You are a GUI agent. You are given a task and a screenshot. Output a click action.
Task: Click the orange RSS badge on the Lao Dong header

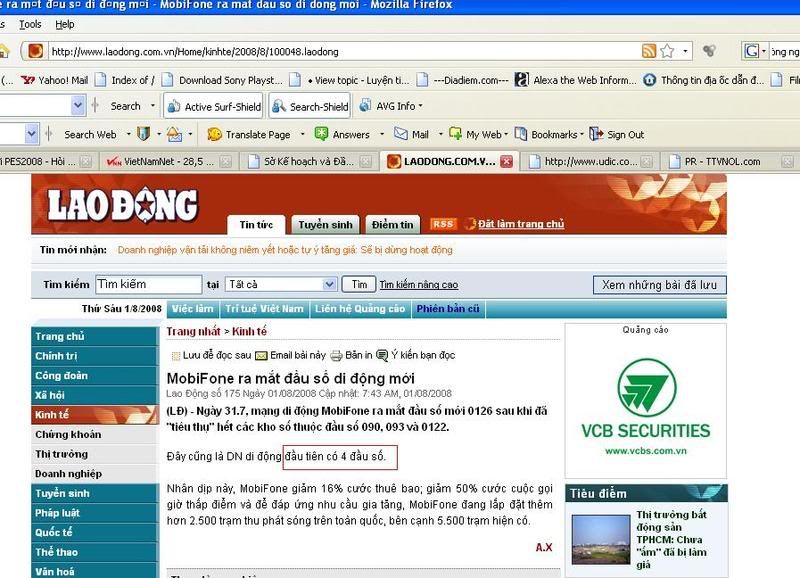[443, 224]
